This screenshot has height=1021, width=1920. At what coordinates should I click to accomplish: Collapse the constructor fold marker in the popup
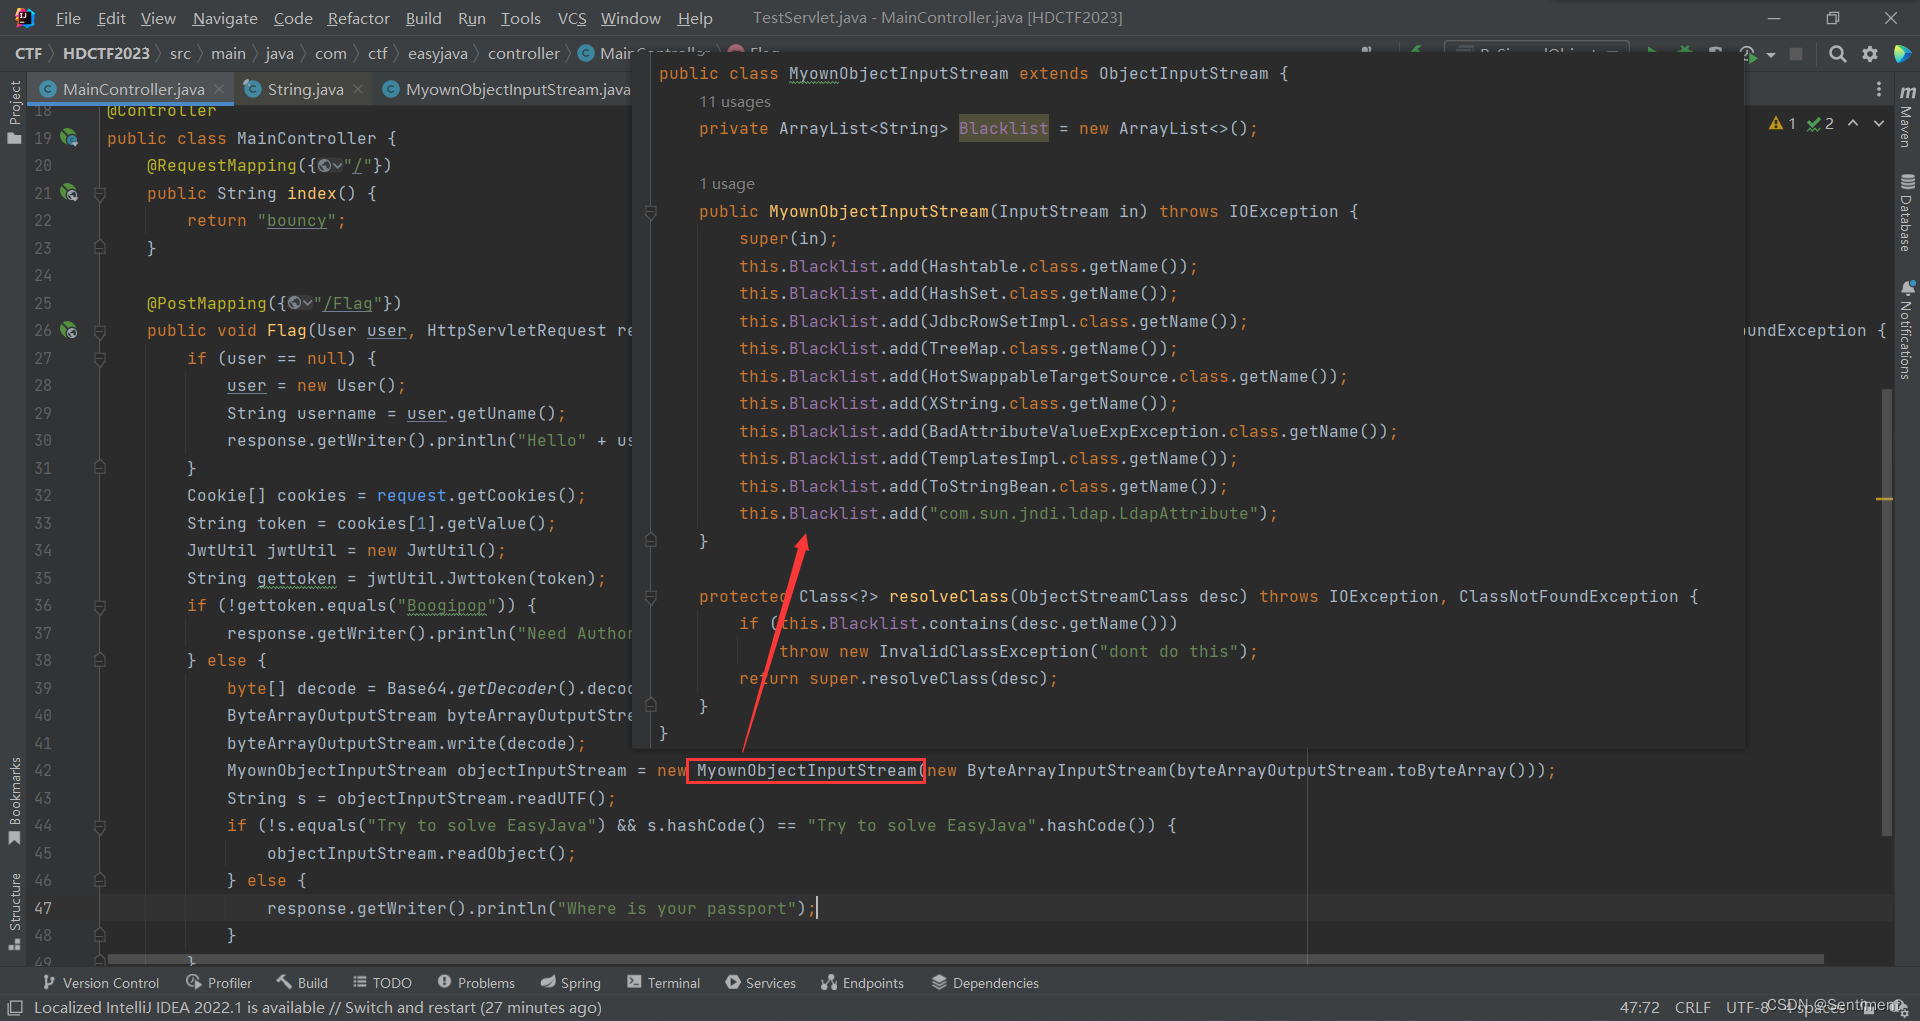point(650,212)
